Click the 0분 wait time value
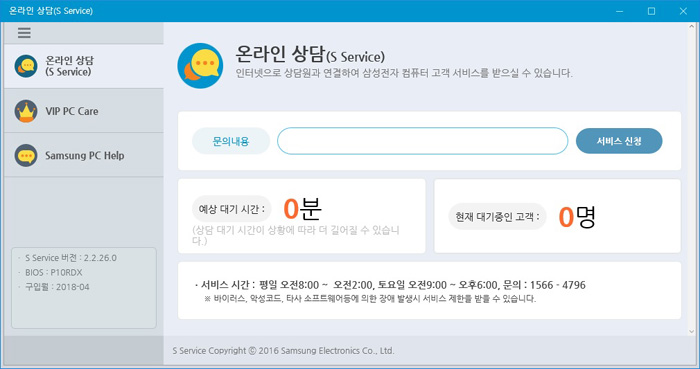This screenshot has width=700, height=369. click(x=302, y=209)
